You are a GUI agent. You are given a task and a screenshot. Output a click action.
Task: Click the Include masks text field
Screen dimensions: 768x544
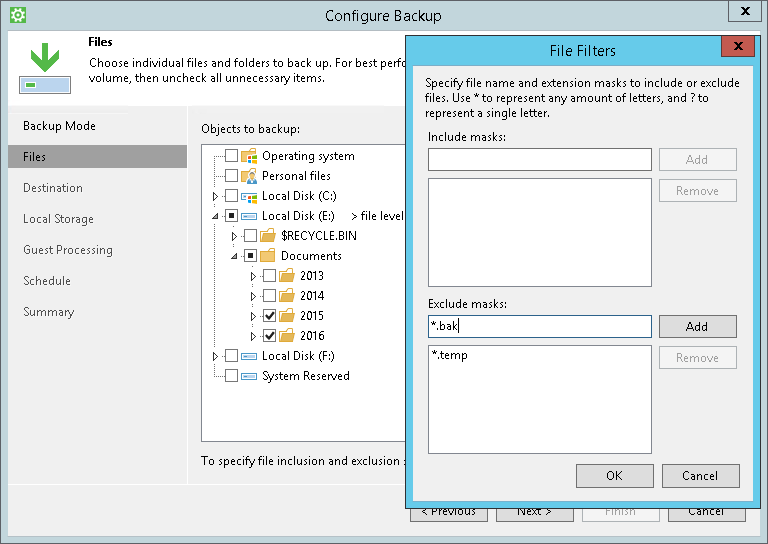tap(540, 159)
